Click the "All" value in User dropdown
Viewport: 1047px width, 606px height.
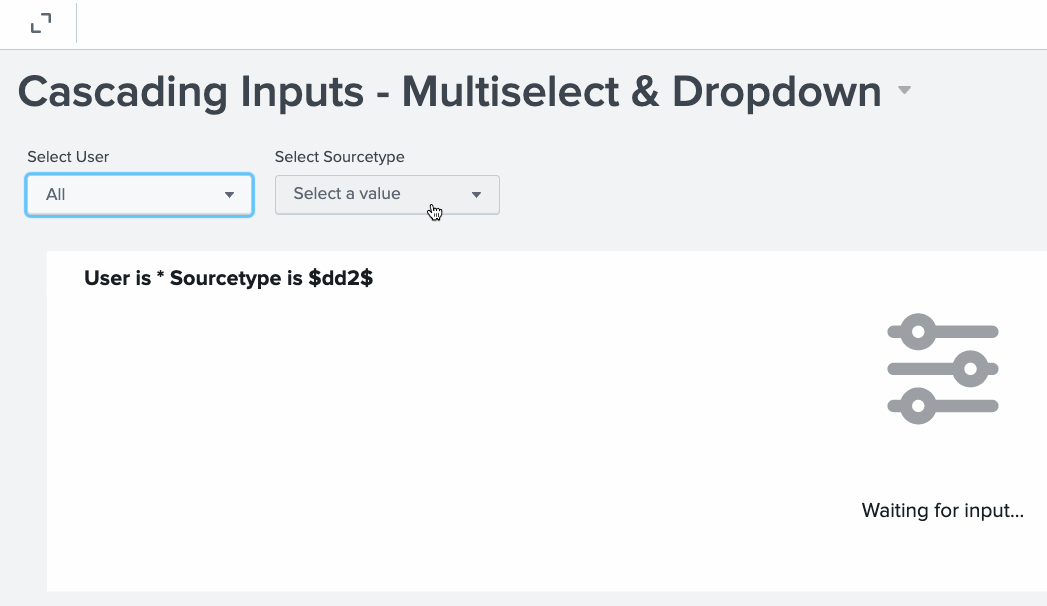tap(56, 195)
